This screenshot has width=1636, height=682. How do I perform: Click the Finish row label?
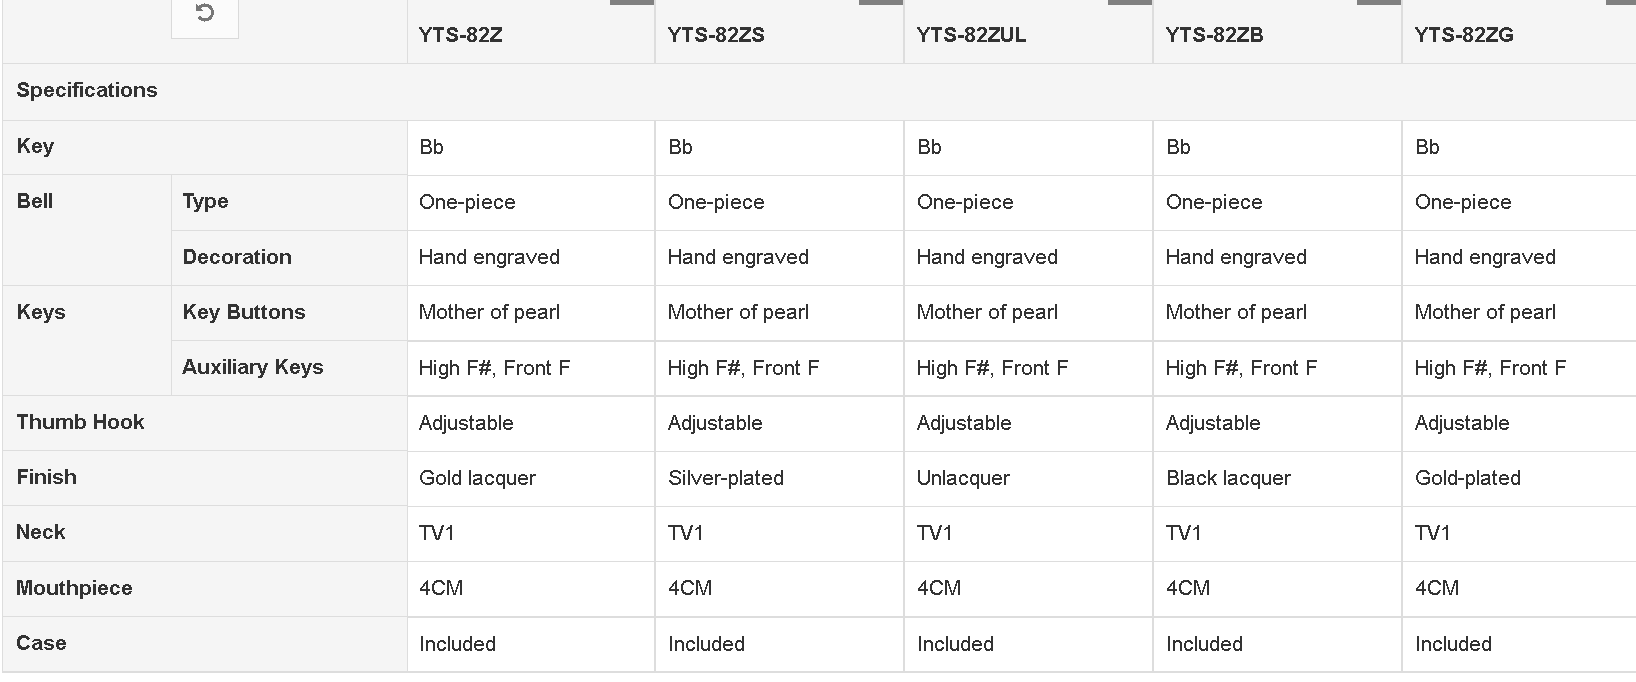46,477
